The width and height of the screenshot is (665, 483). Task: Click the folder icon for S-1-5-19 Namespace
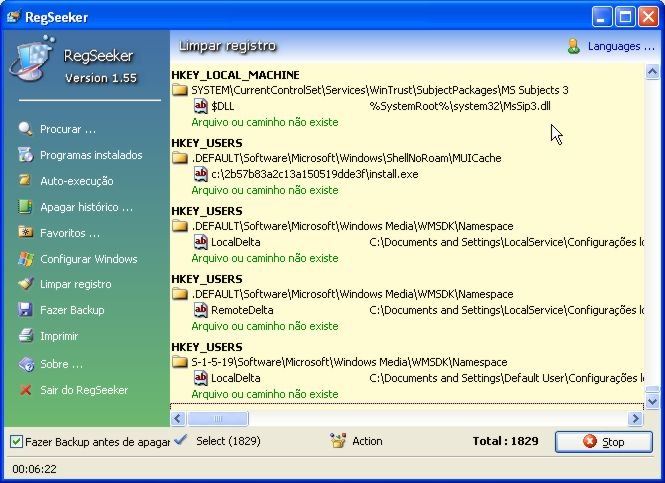click(x=180, y=362)
